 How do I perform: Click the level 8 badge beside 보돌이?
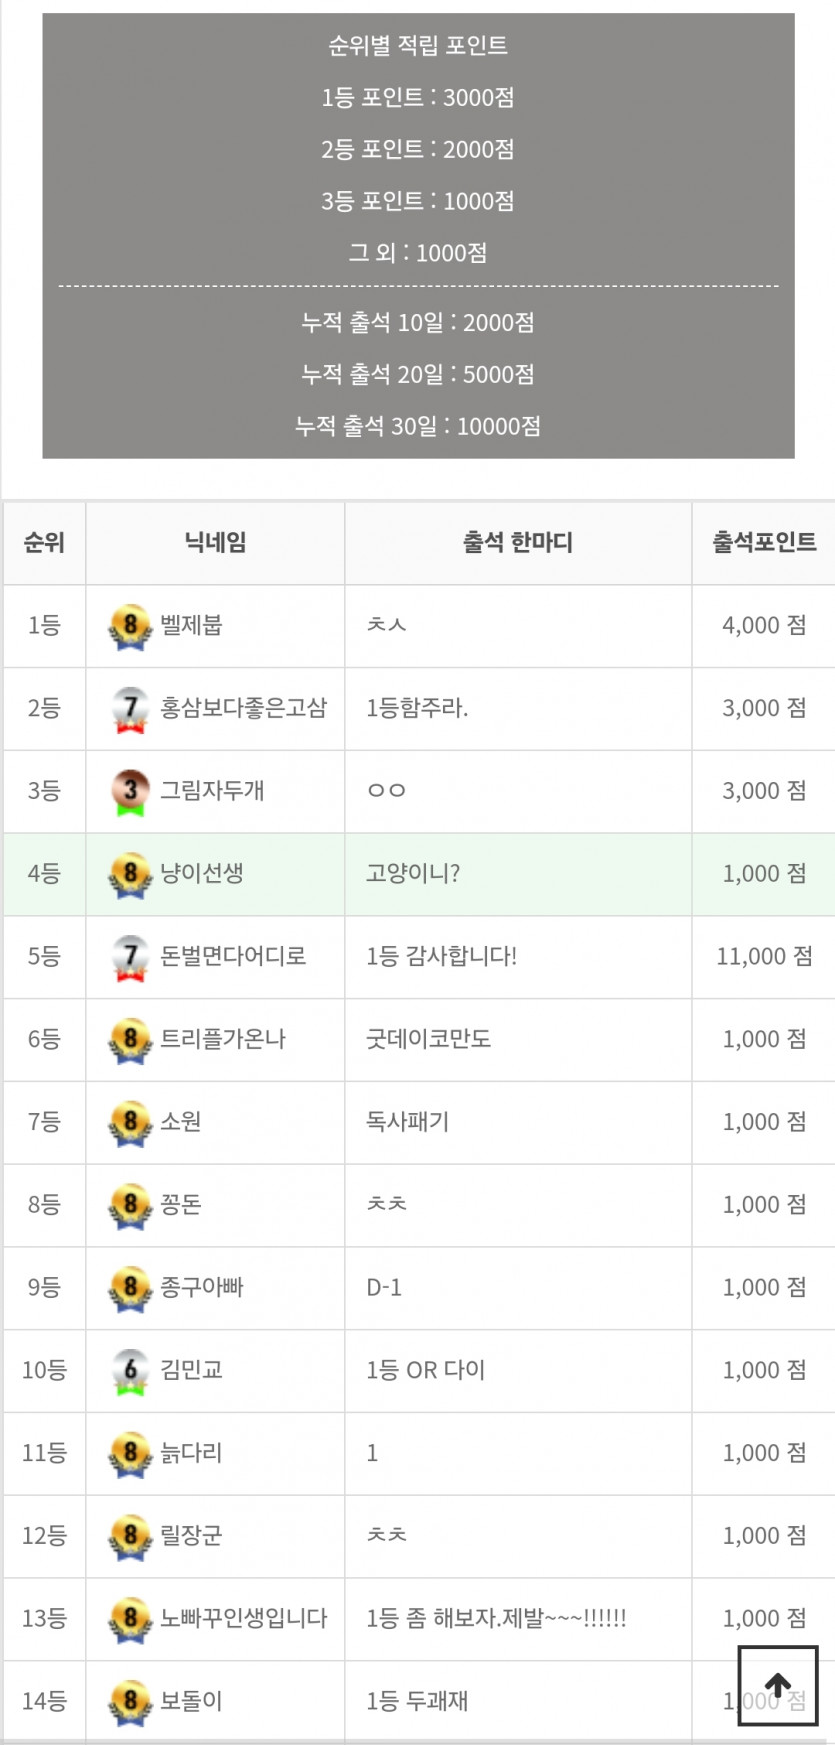coord(130,1702)
